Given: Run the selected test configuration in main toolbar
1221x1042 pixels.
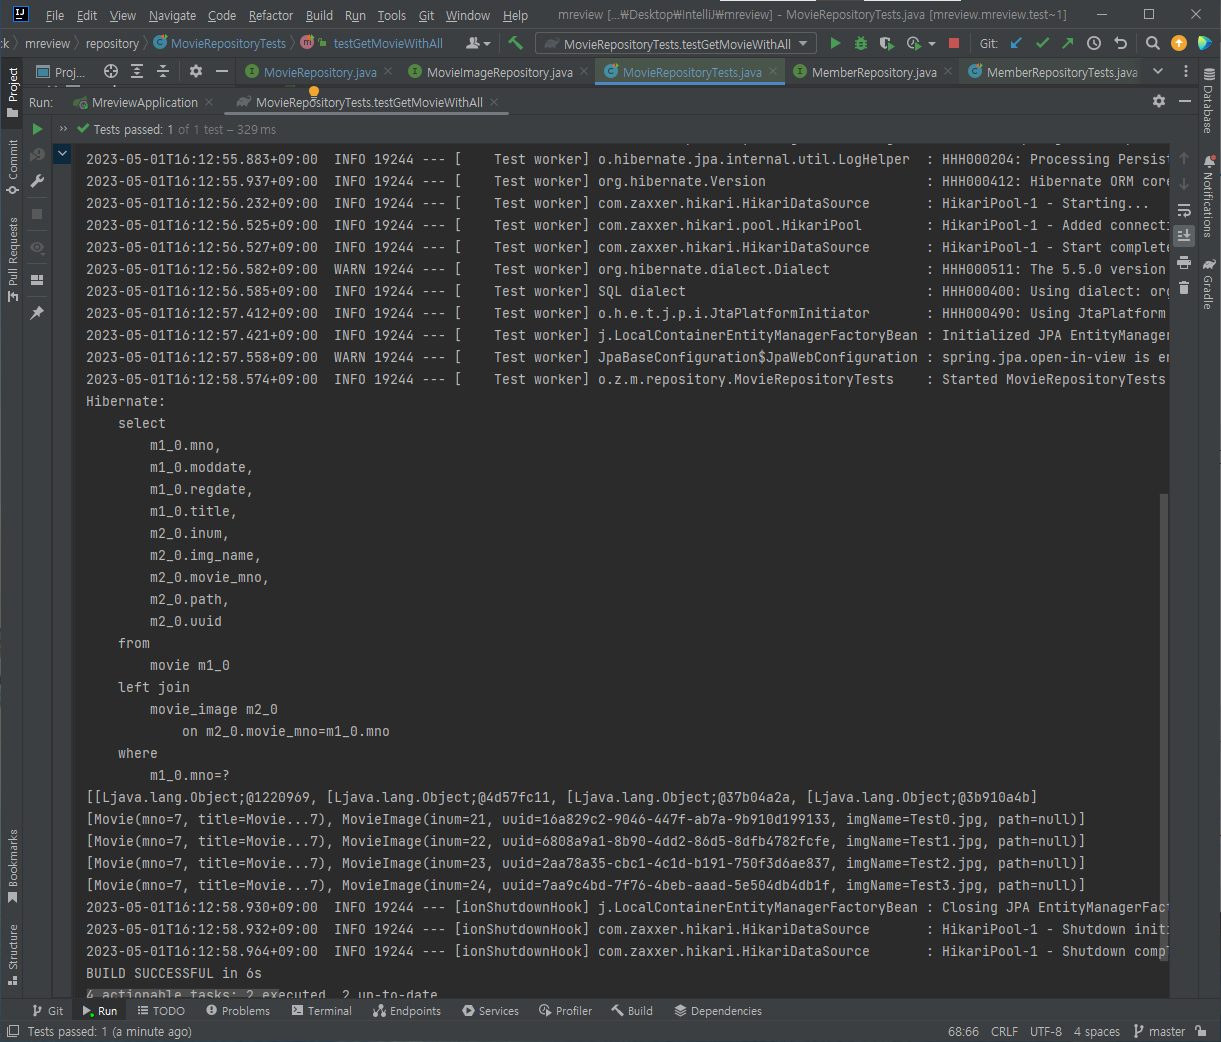Looking at the screenshot, I should pyautogui.click(x=835, y=43).
